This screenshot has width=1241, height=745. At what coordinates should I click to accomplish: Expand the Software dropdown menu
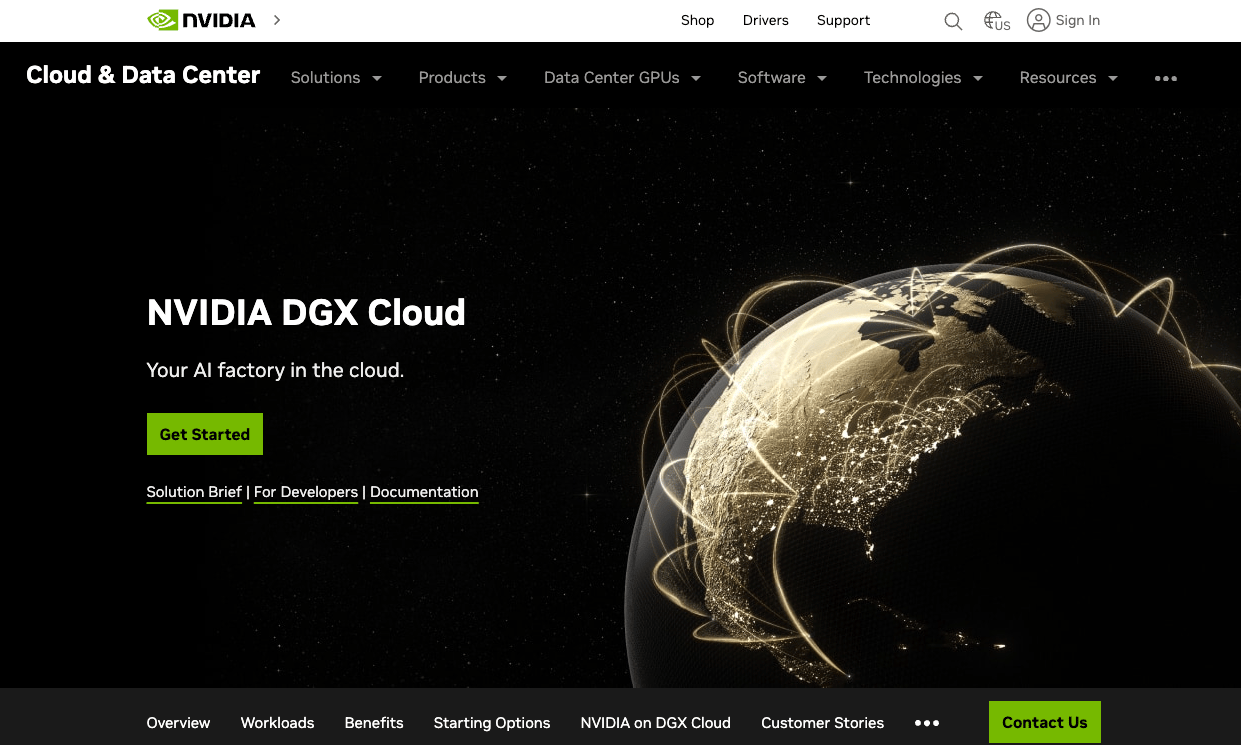(x=782, y=78)
